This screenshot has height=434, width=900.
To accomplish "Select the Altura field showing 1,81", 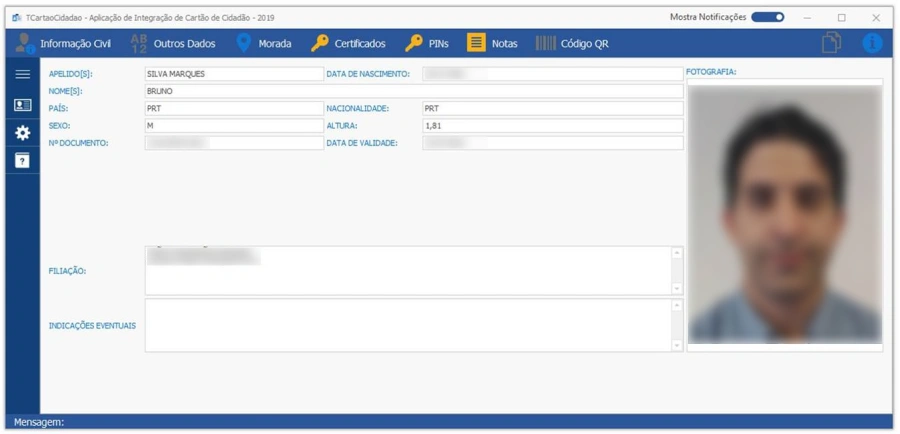I will click(552, 126).
